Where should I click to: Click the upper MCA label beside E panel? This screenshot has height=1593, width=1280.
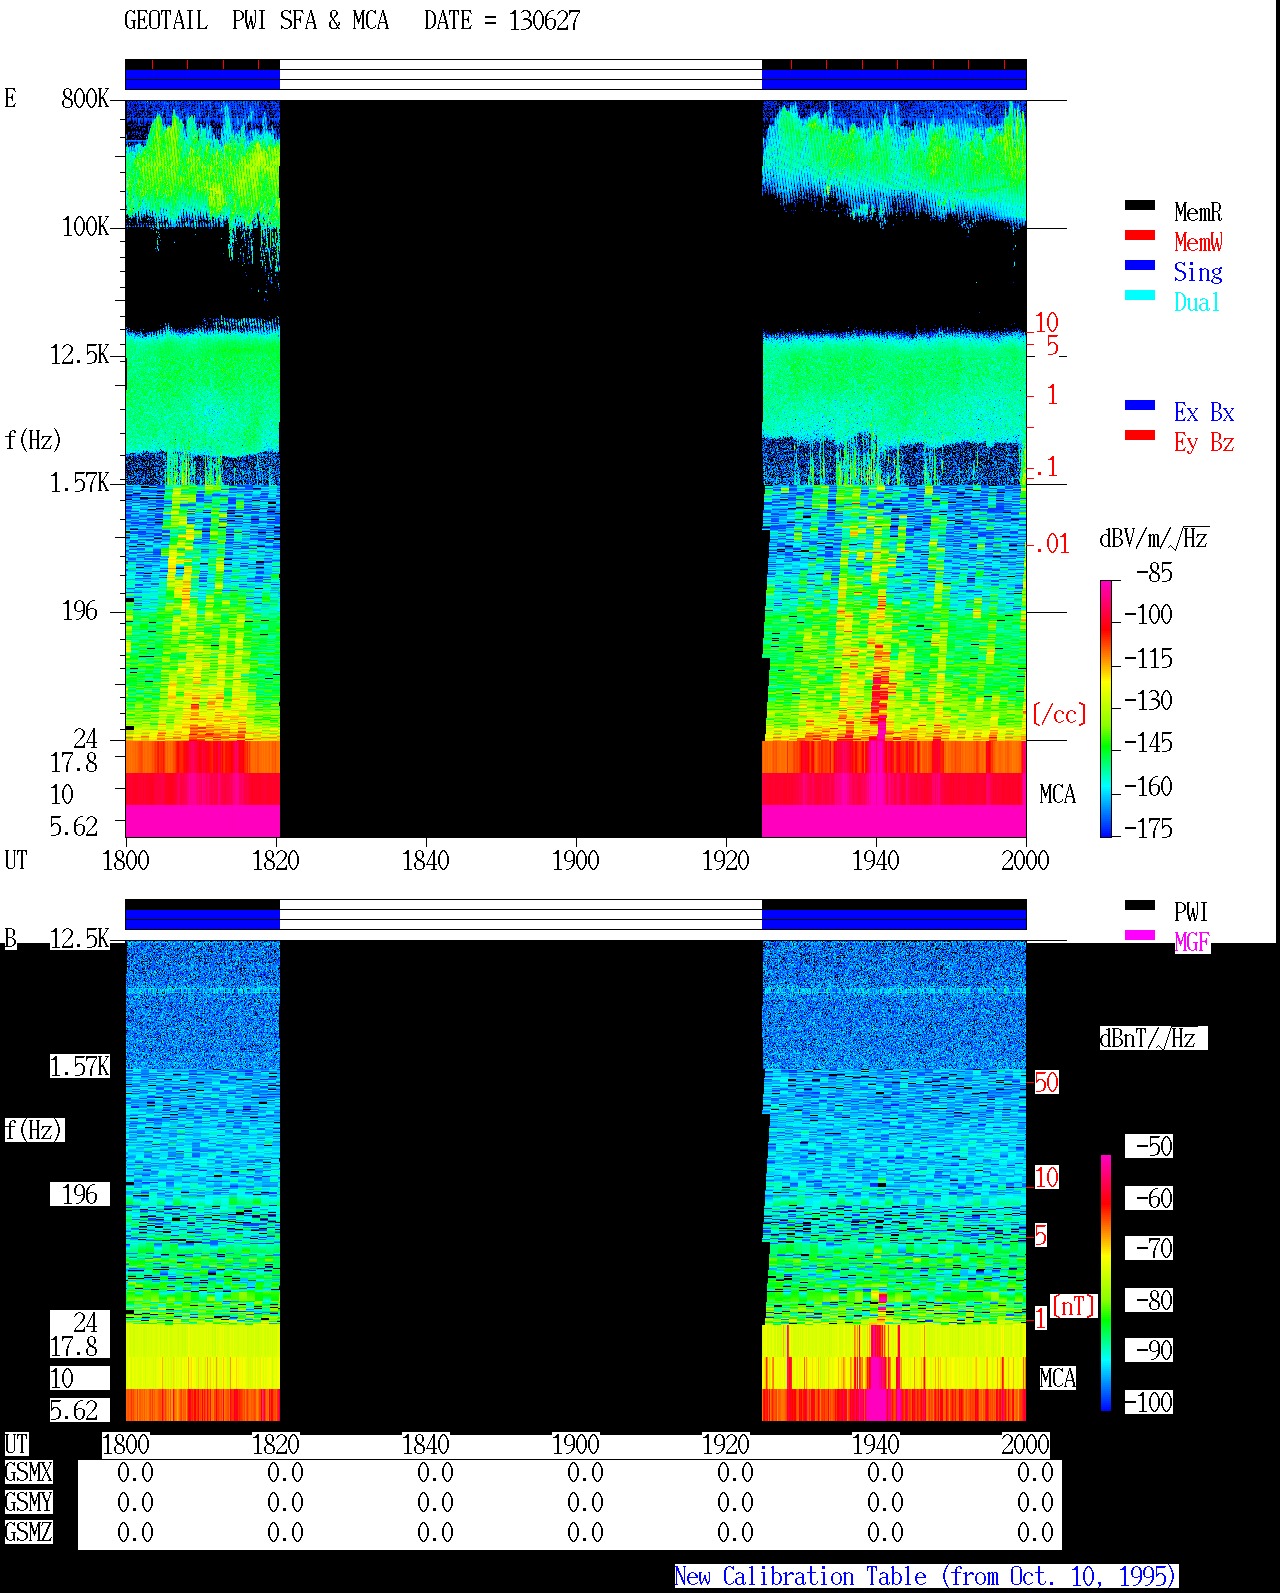pyautogui.click(x=1057, y=795)
